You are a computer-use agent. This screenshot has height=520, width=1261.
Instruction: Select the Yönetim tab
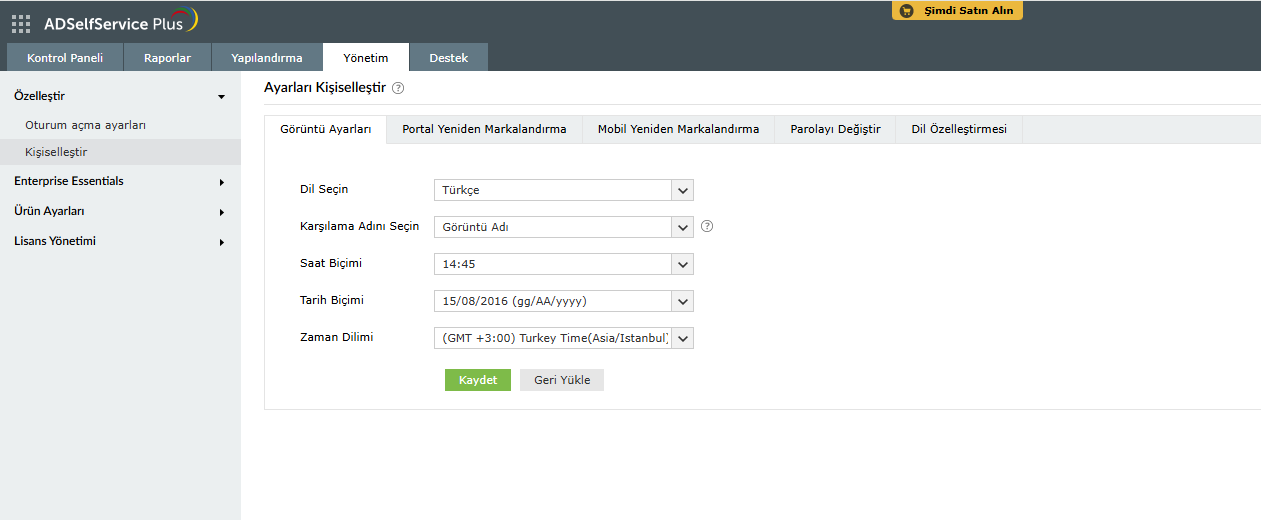[366, 58]
